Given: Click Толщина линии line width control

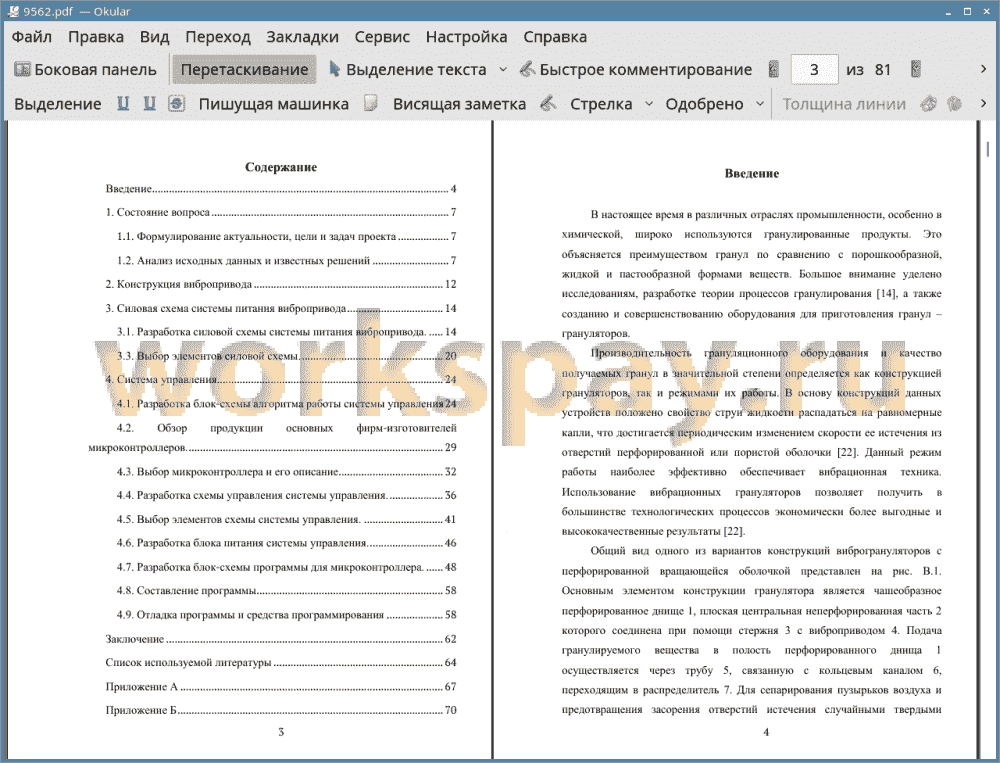Looking at the screenshot, I should tap(844, 104).
